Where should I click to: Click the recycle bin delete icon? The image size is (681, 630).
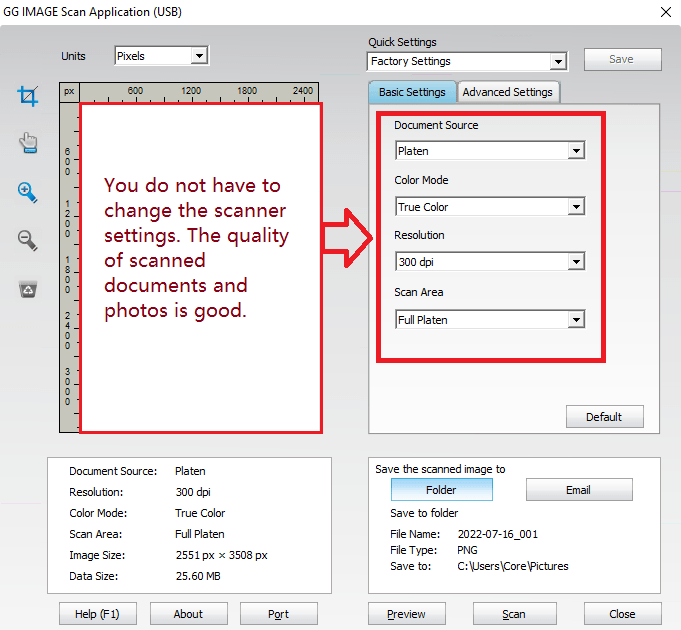(x=28, y=289)
